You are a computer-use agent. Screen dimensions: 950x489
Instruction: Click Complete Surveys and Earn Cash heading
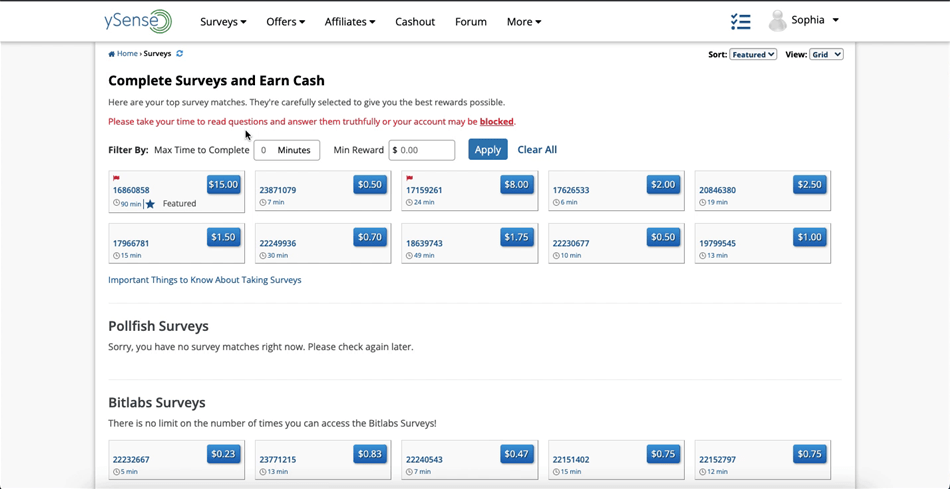pyautogui.click(x=216, y=81)
